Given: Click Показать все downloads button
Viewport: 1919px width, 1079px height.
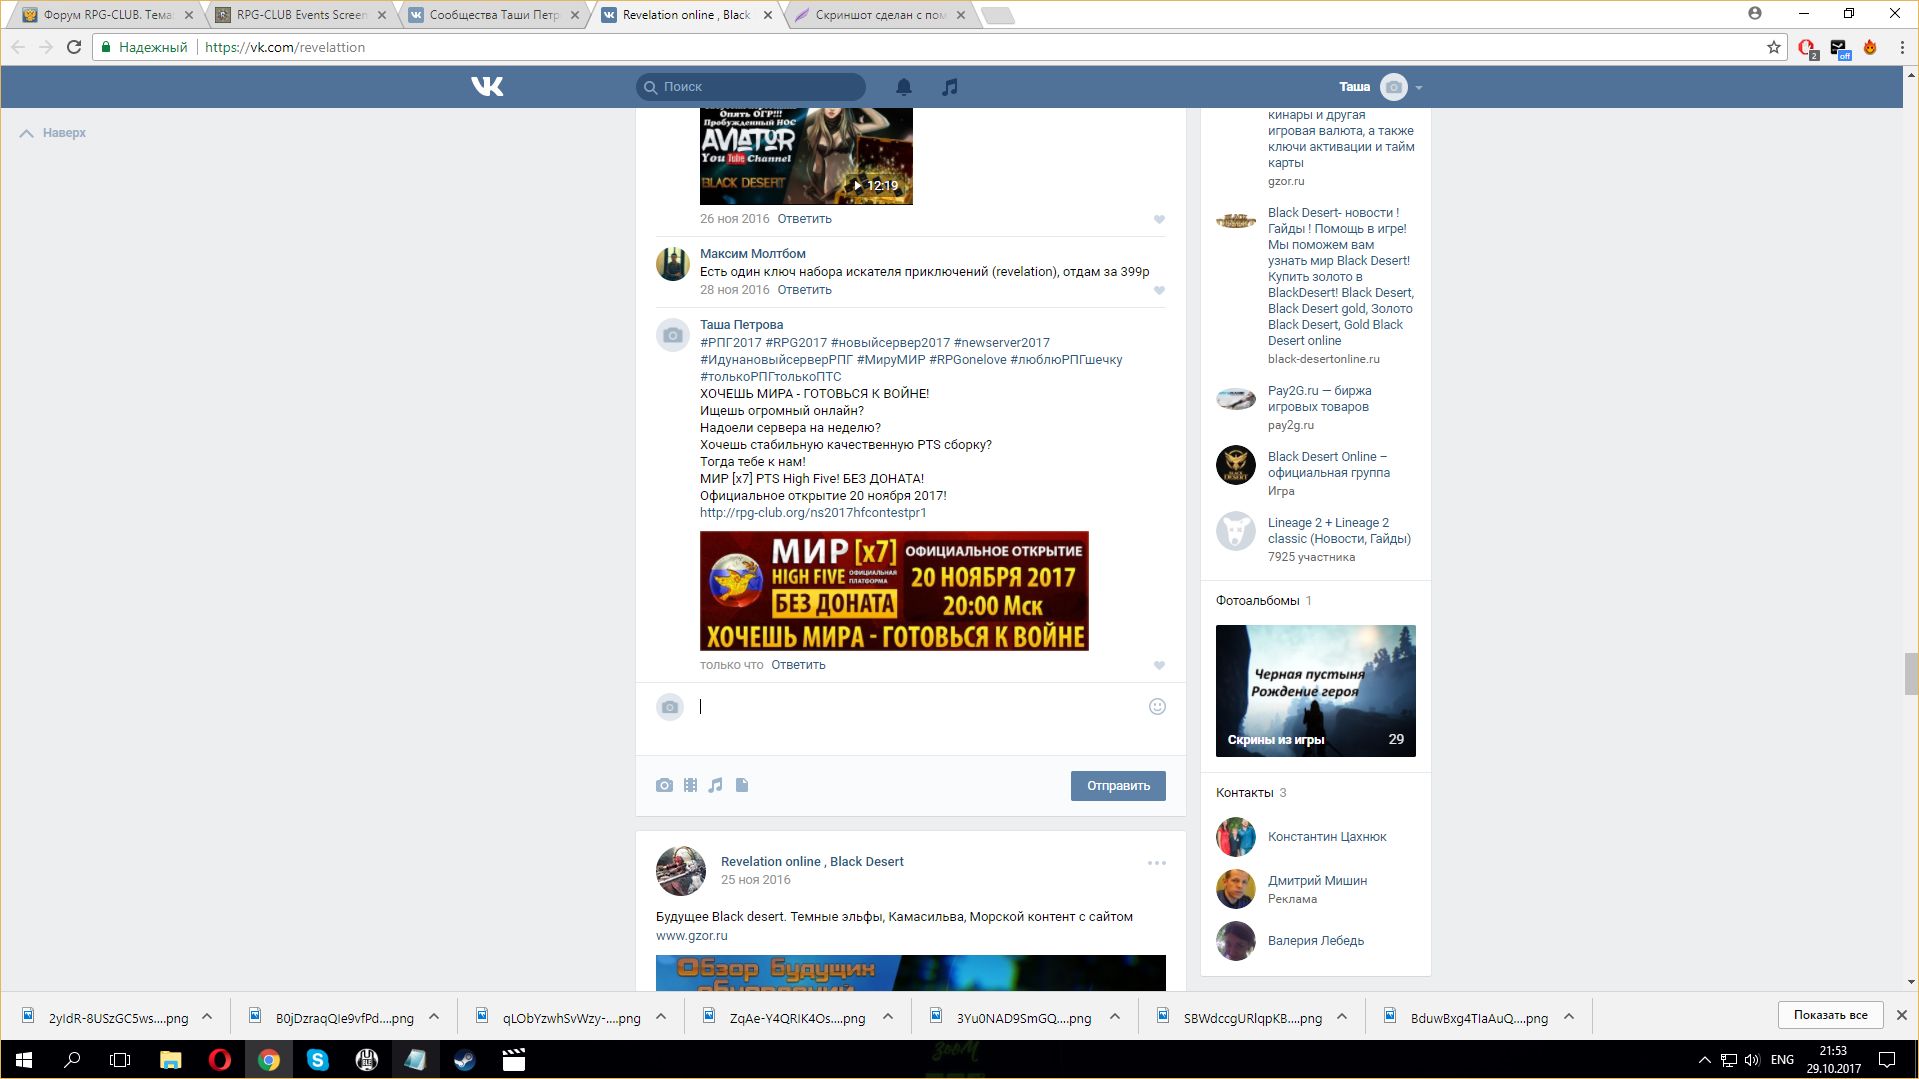Looking at the screenshot, I should (1830, 1015).
